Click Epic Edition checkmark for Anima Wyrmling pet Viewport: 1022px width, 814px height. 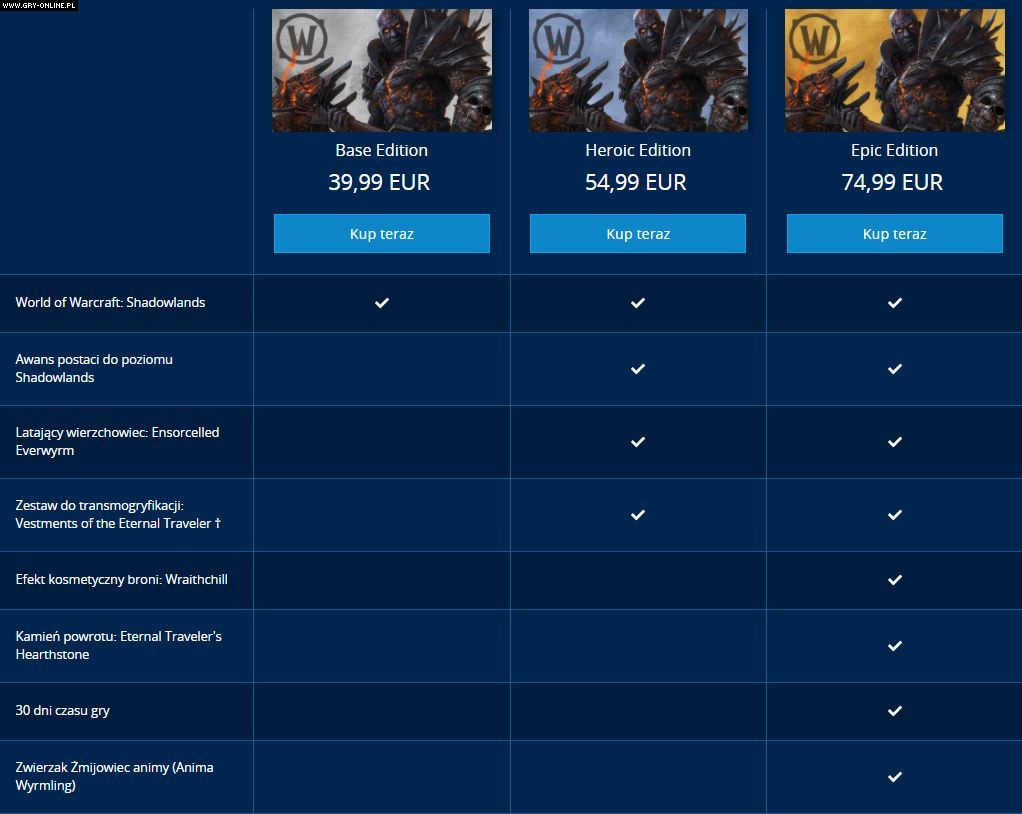894,777
